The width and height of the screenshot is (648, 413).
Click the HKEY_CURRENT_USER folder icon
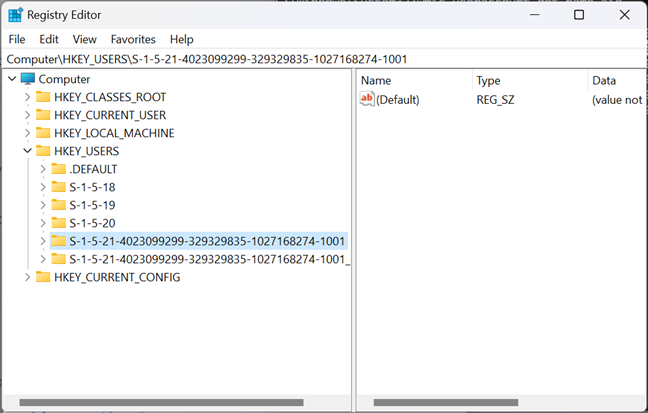tap(43, 115)
